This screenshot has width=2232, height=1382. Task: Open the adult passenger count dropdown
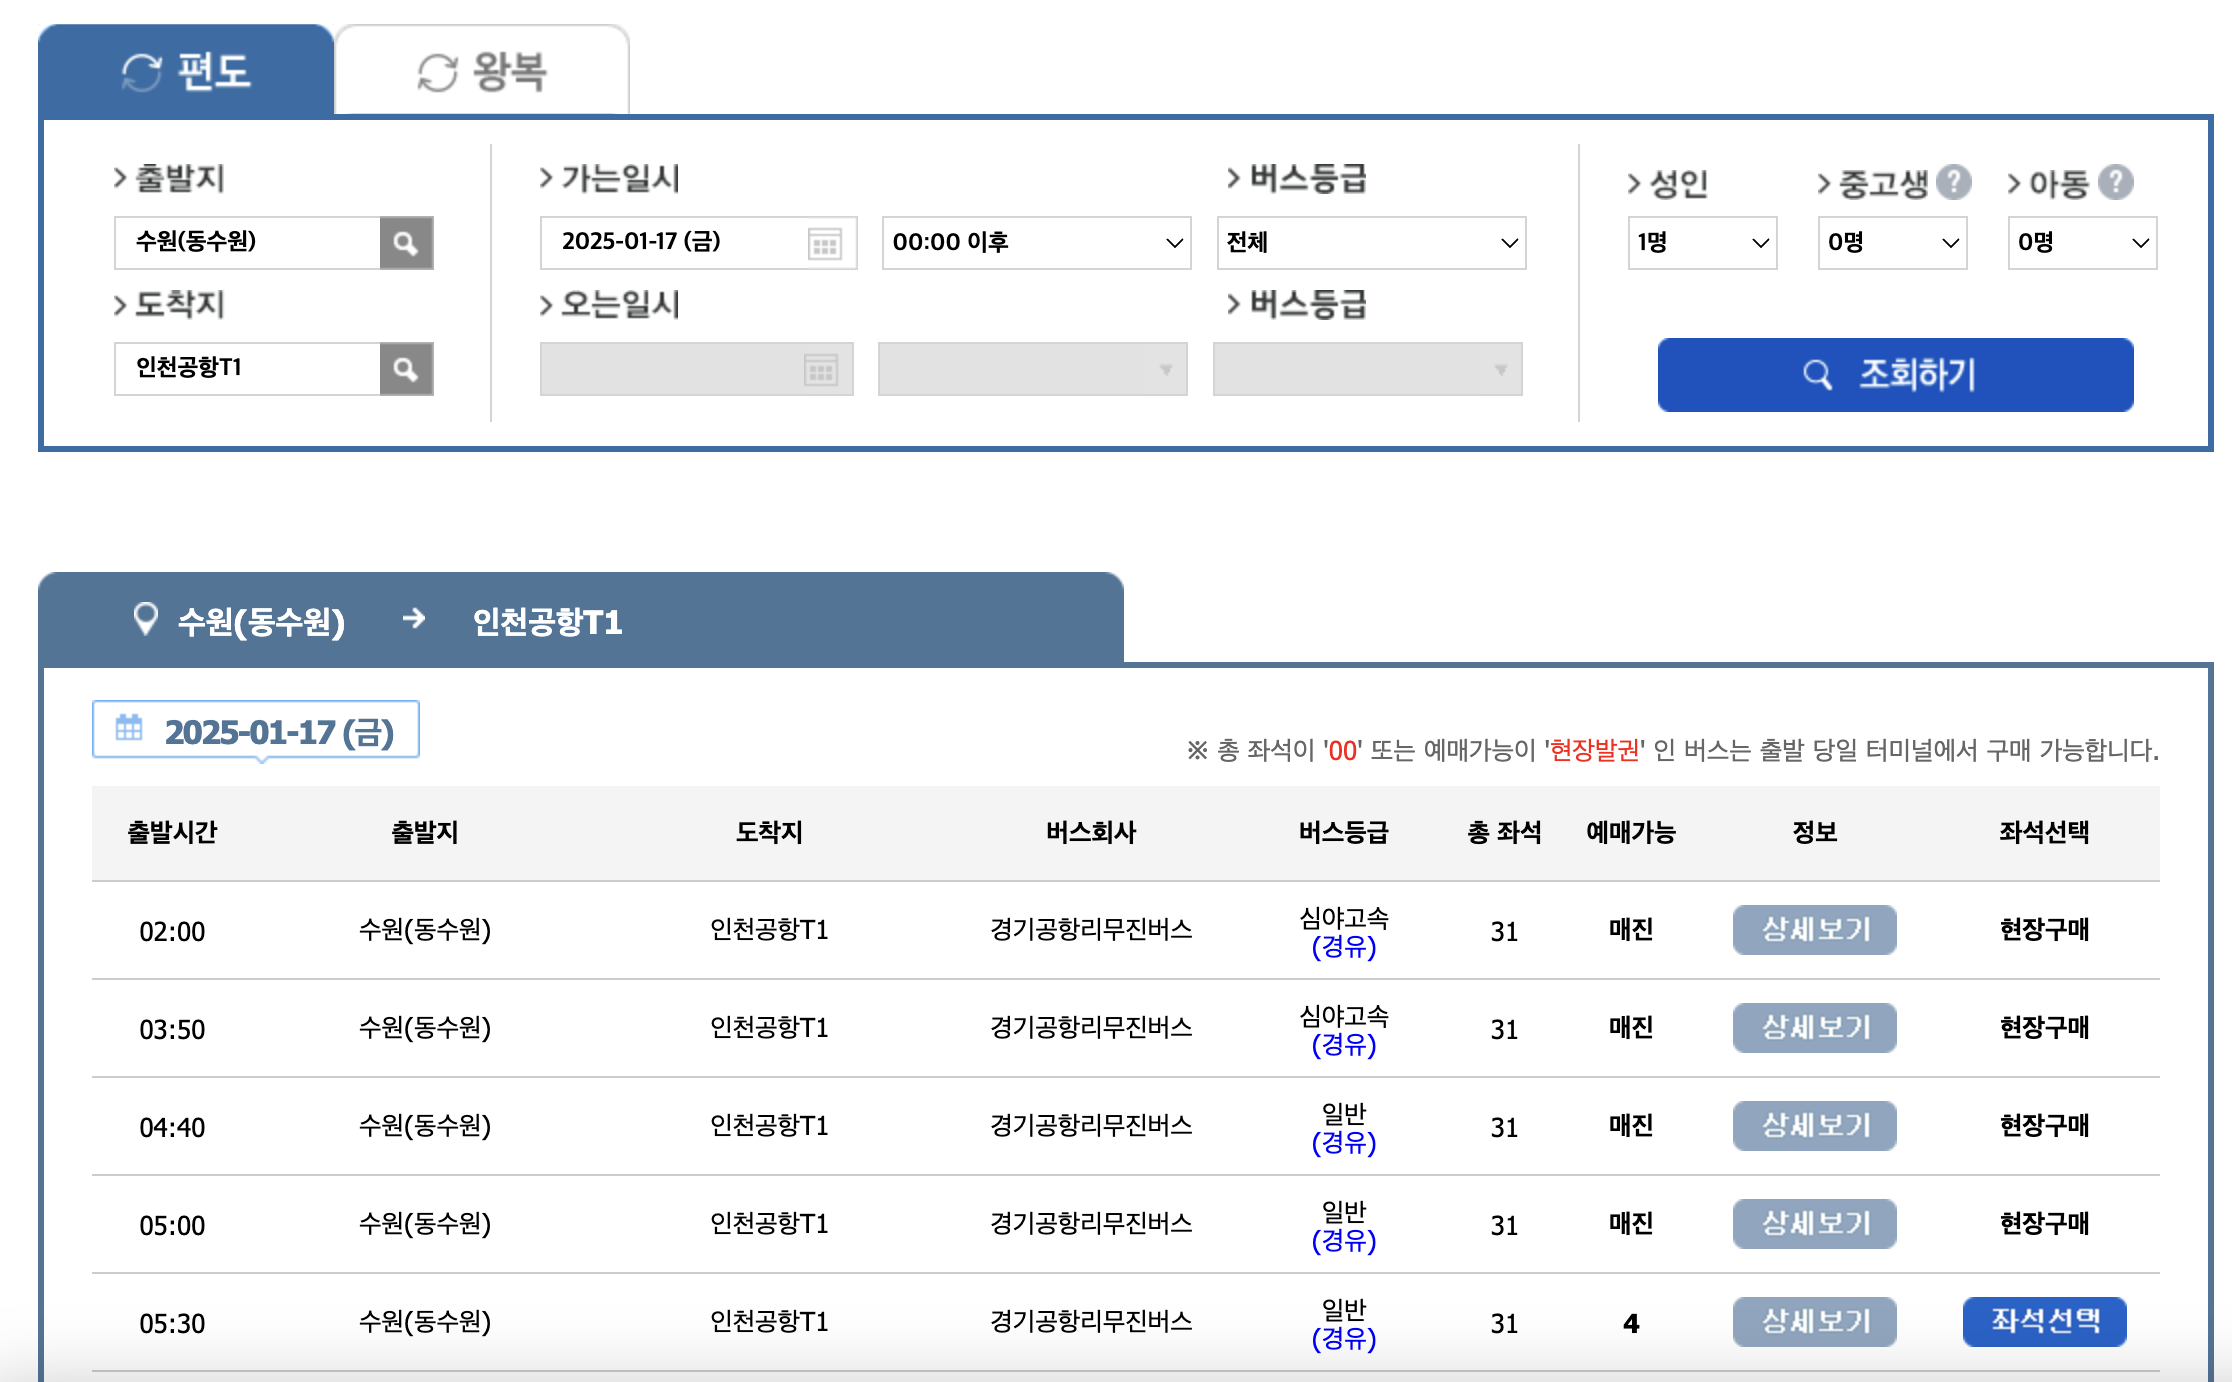click(x=1700, y=242)
